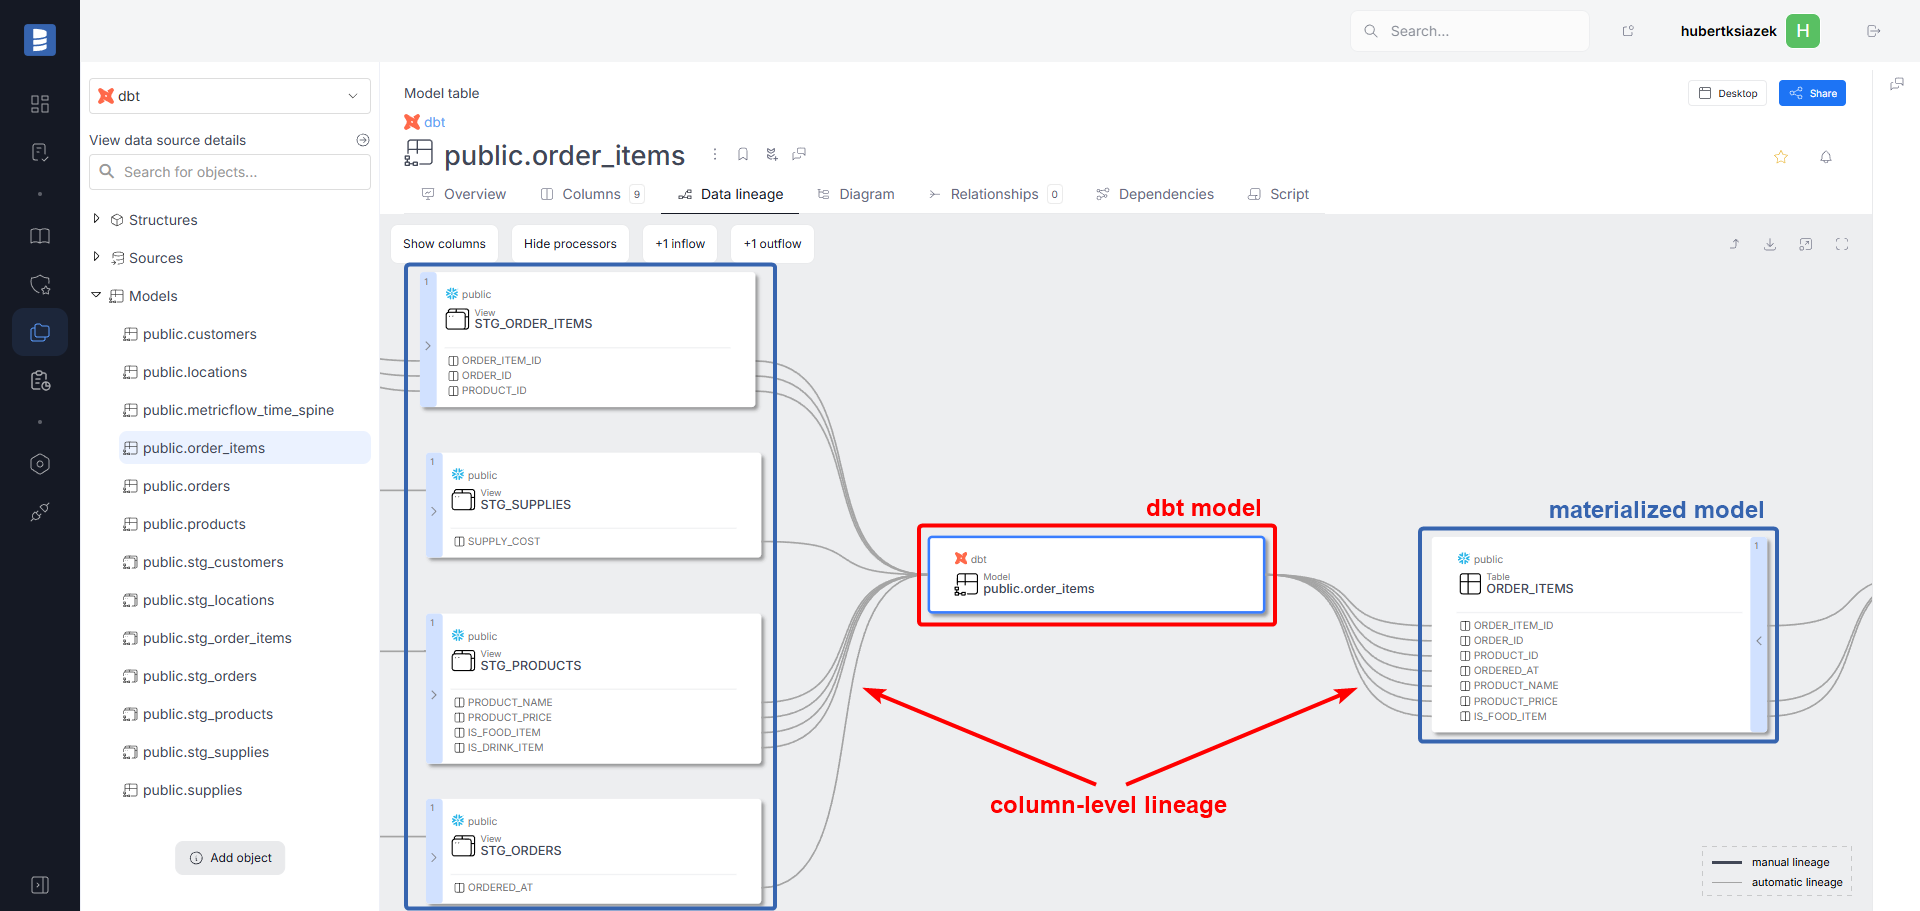Open the dbt data source dropdown
This screenshot has height=911, width=1920.
(230, 96)
